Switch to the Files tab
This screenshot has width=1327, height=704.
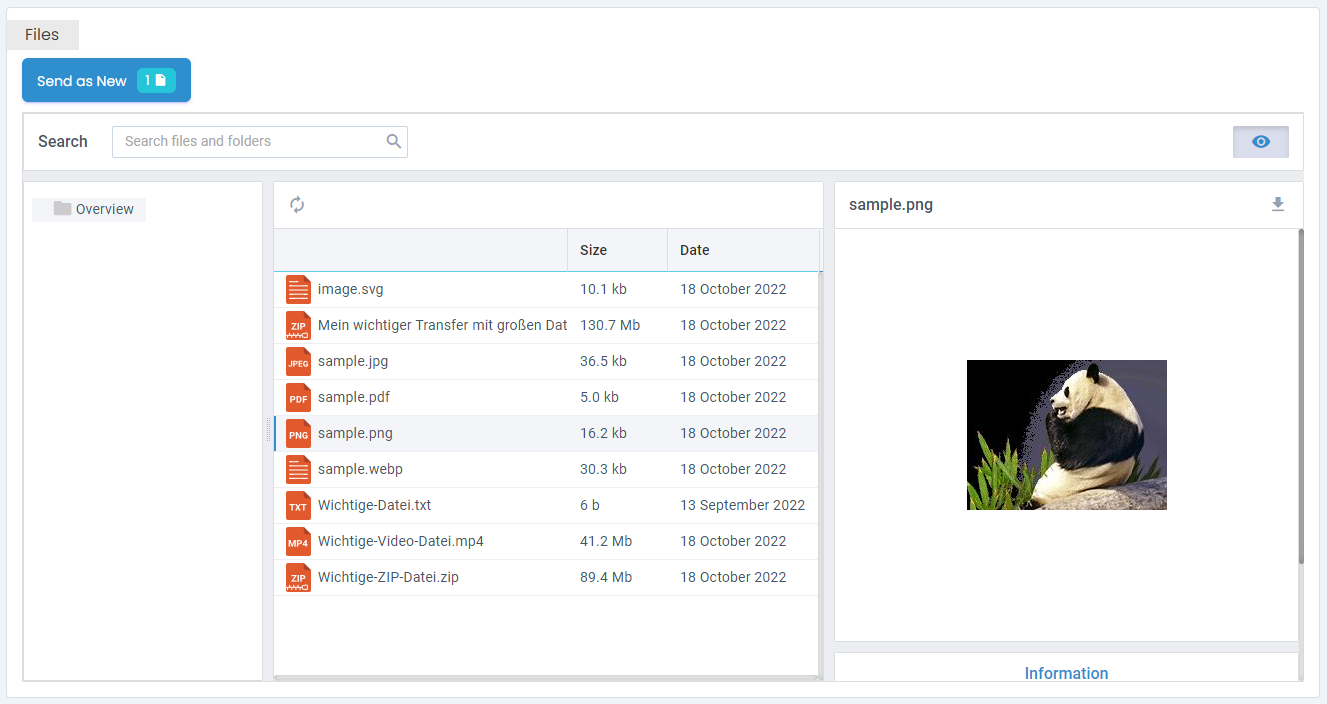(41, 34)
